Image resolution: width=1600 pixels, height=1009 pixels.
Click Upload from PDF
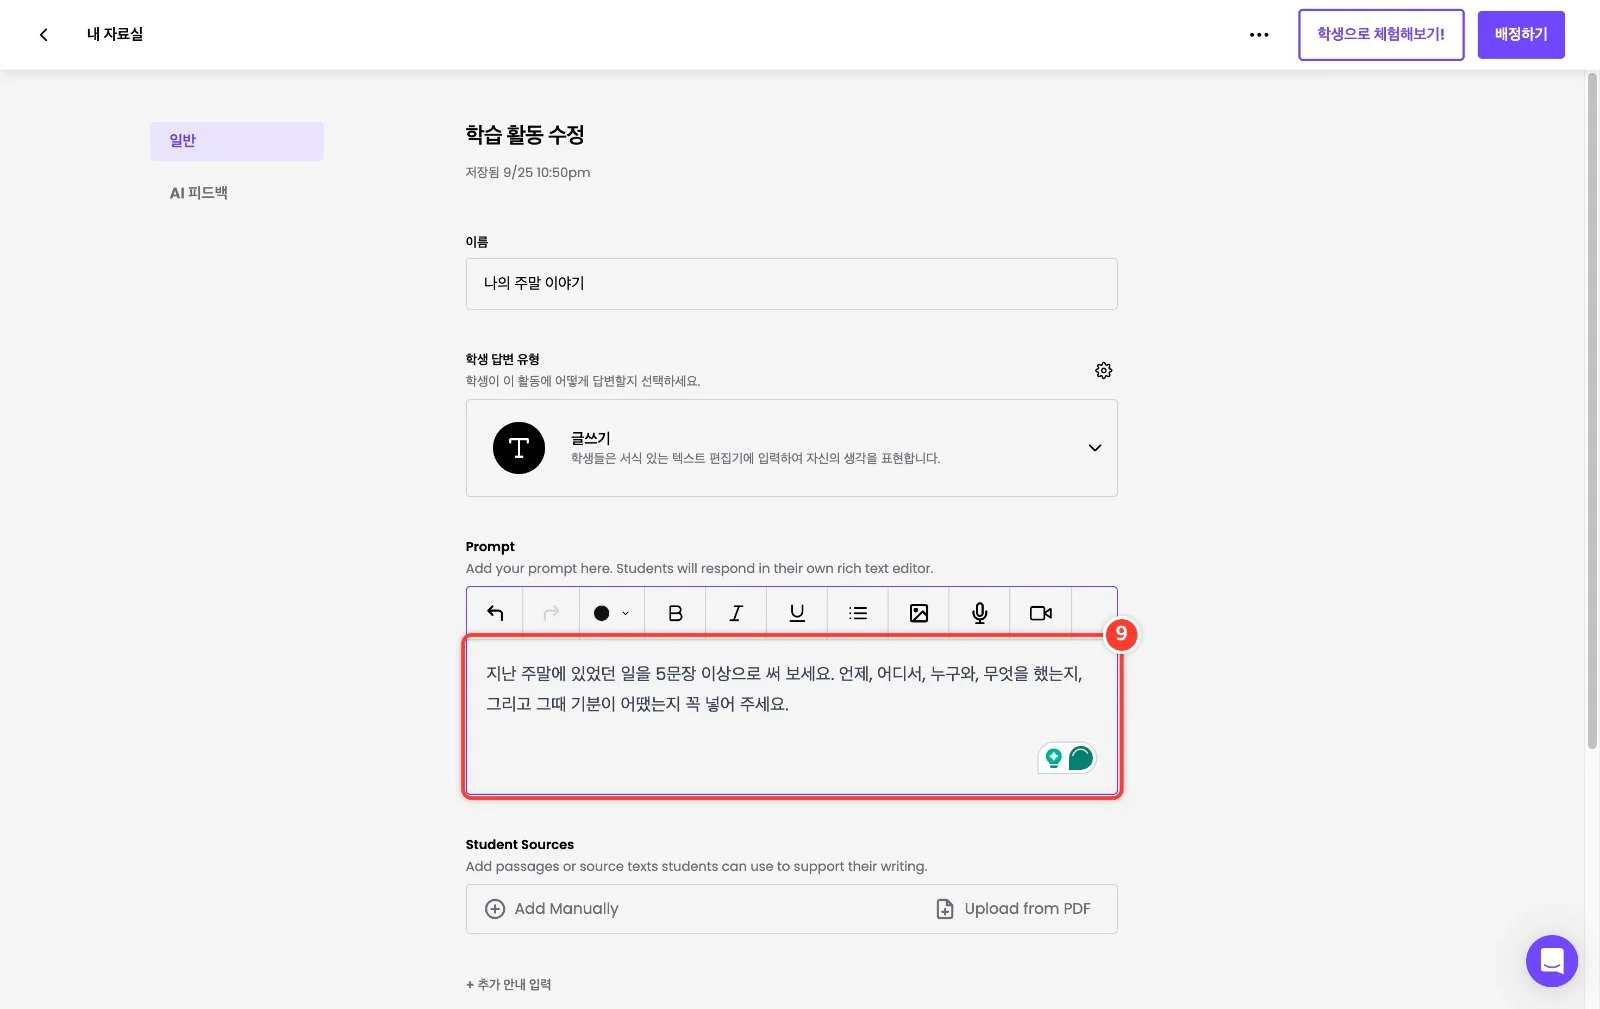point(1013,909)
